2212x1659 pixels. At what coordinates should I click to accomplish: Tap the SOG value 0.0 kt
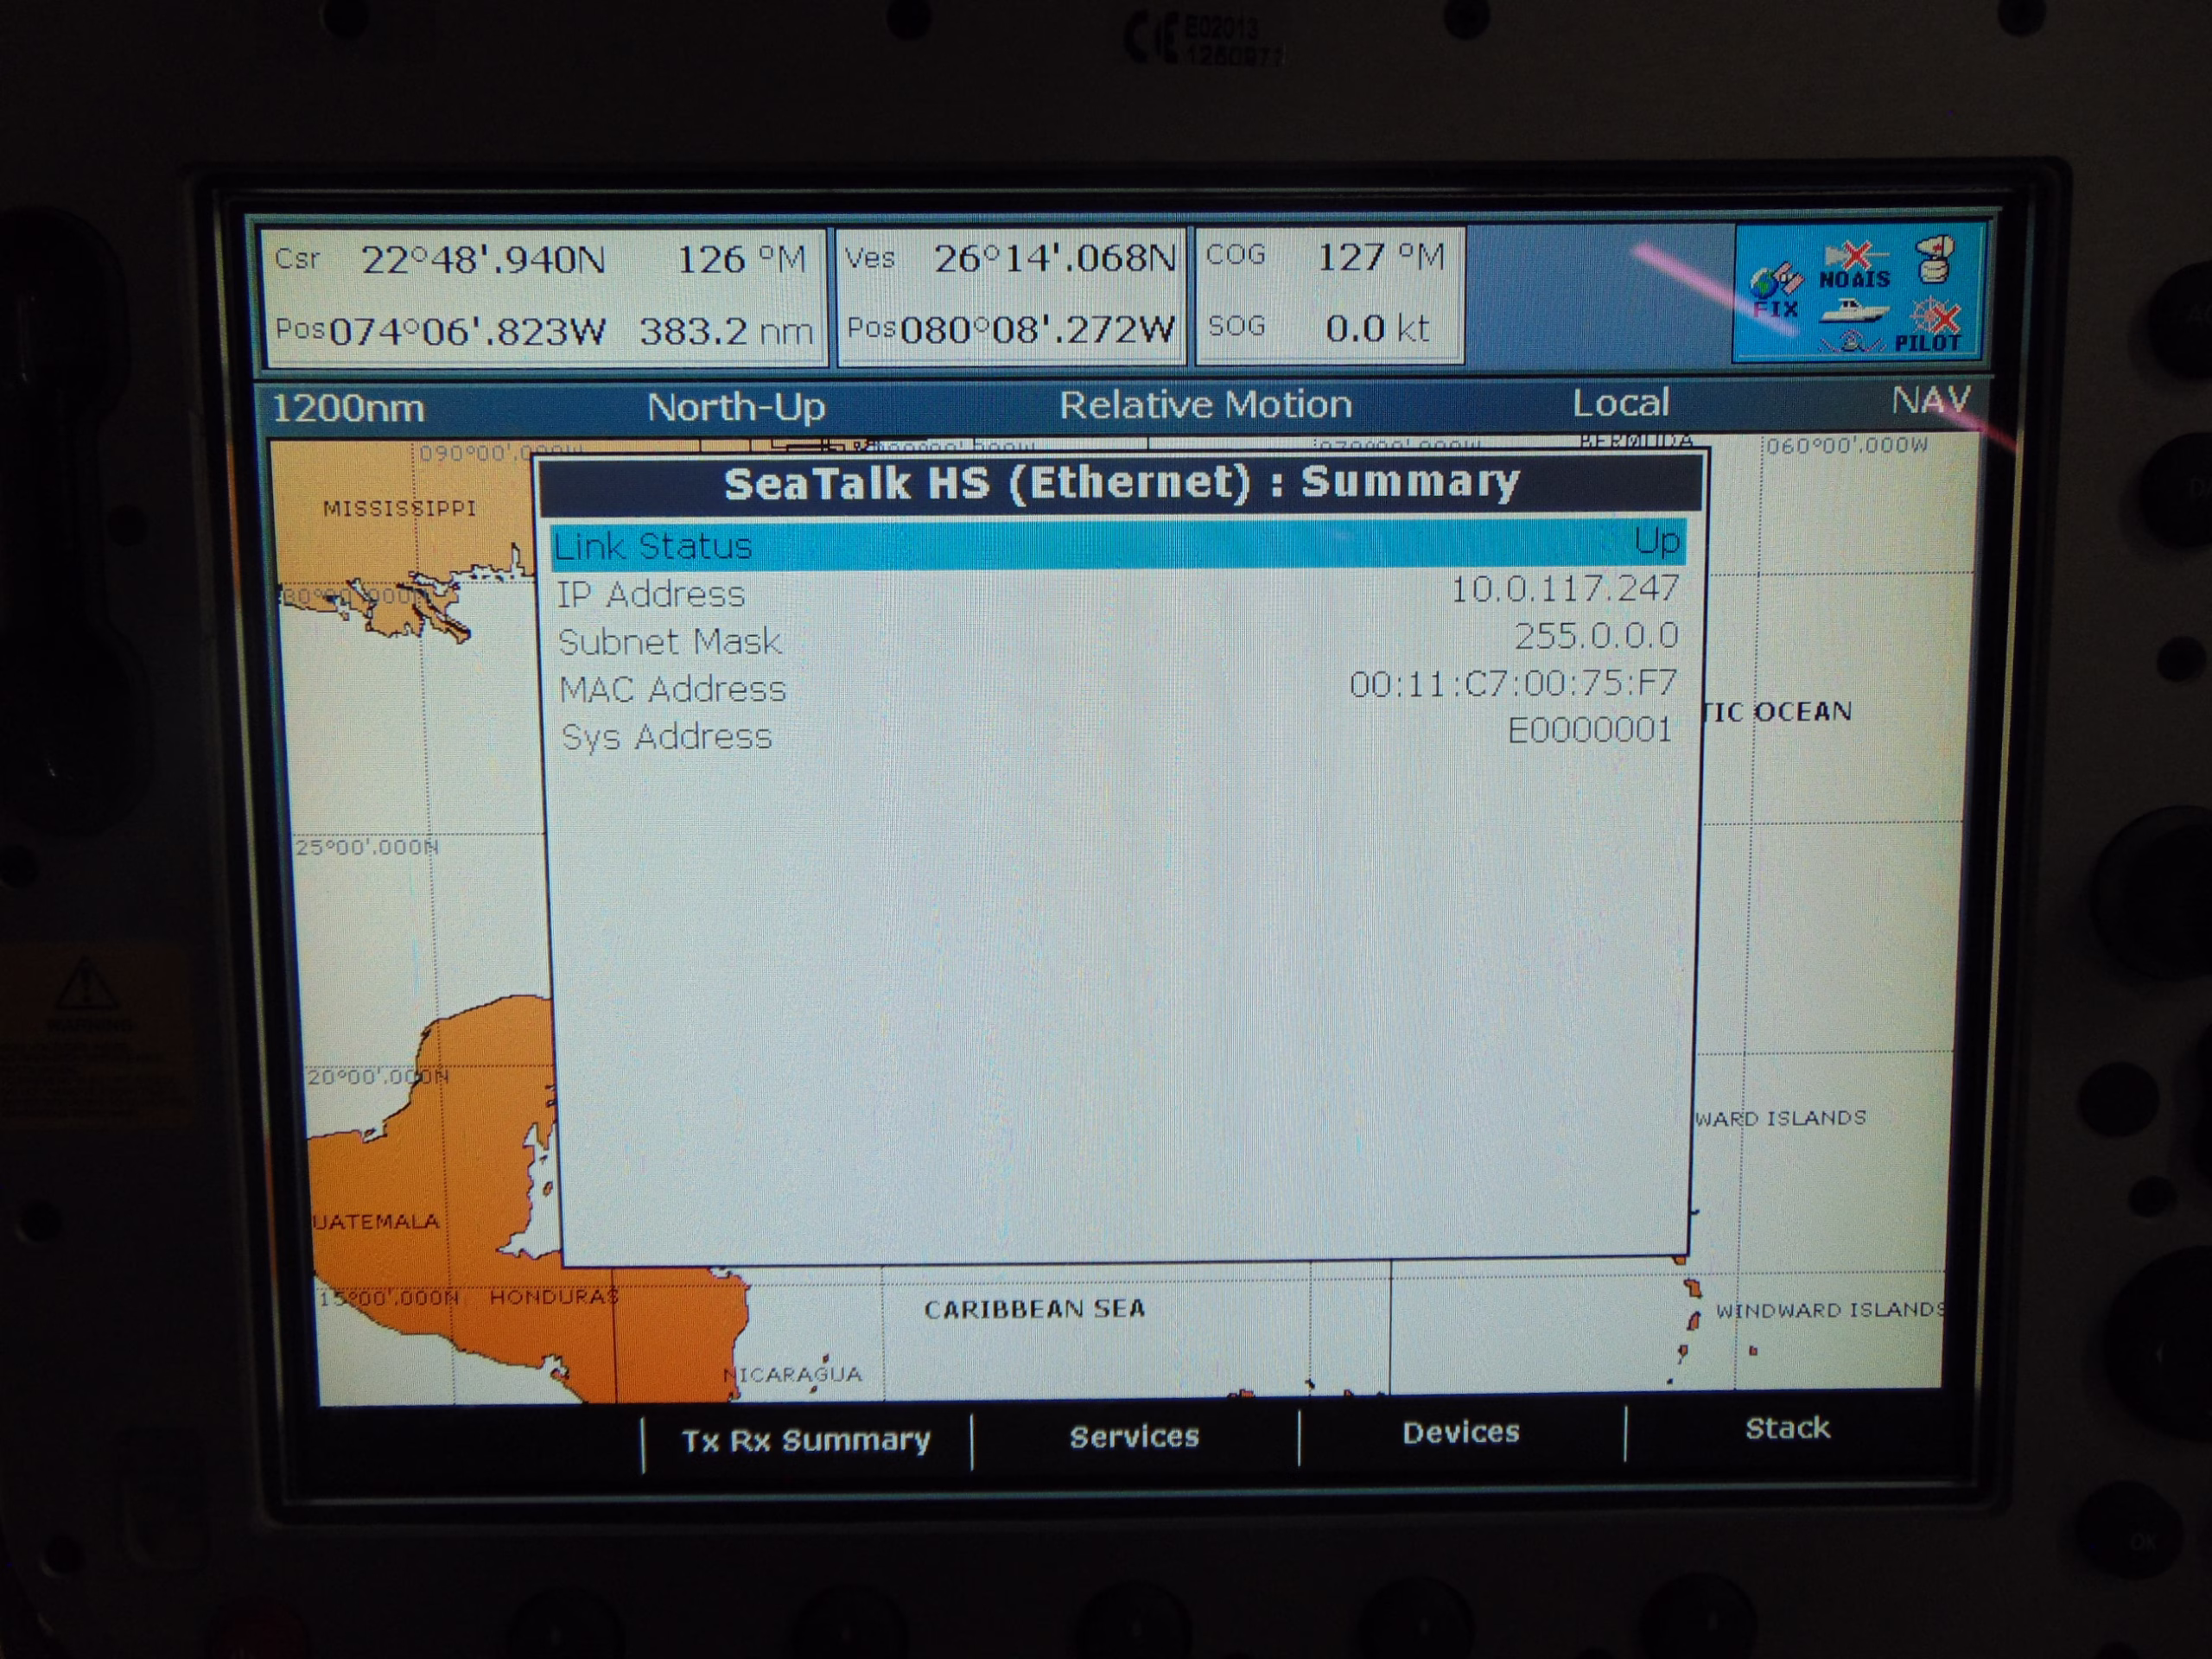click(1377, 328)
